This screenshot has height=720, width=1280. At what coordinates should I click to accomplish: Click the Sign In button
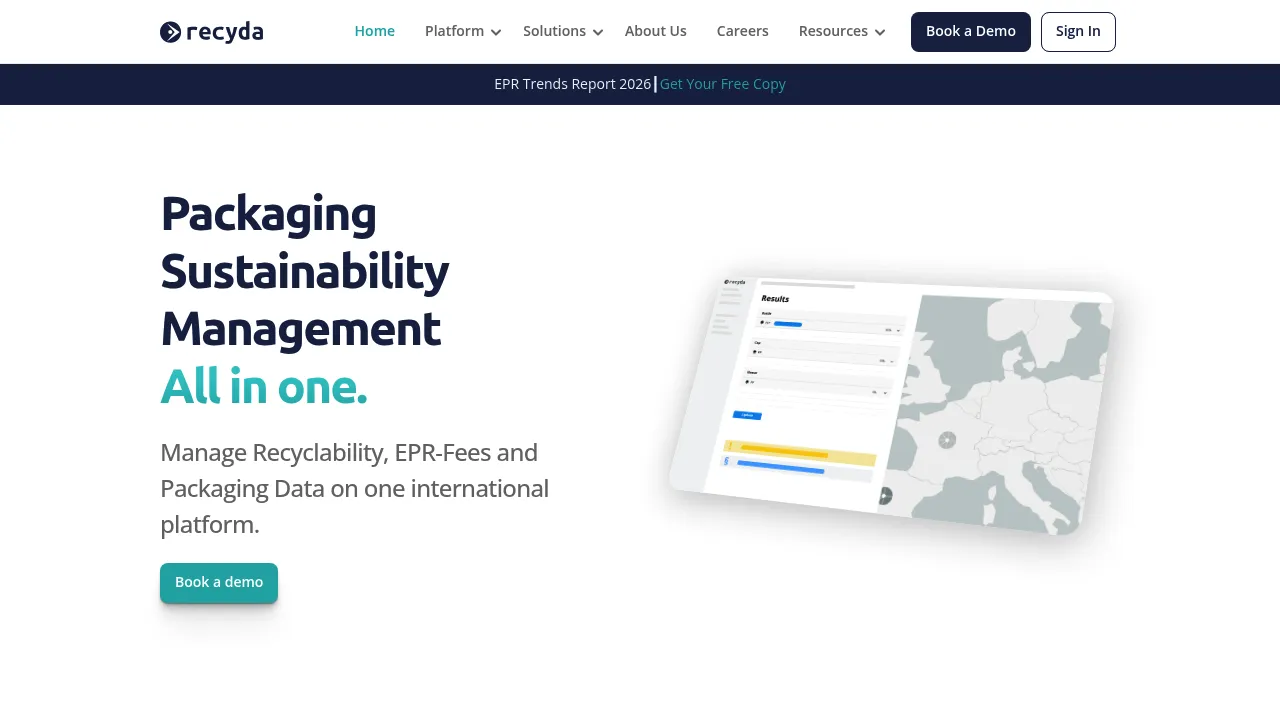click(x=1078, y=32)
